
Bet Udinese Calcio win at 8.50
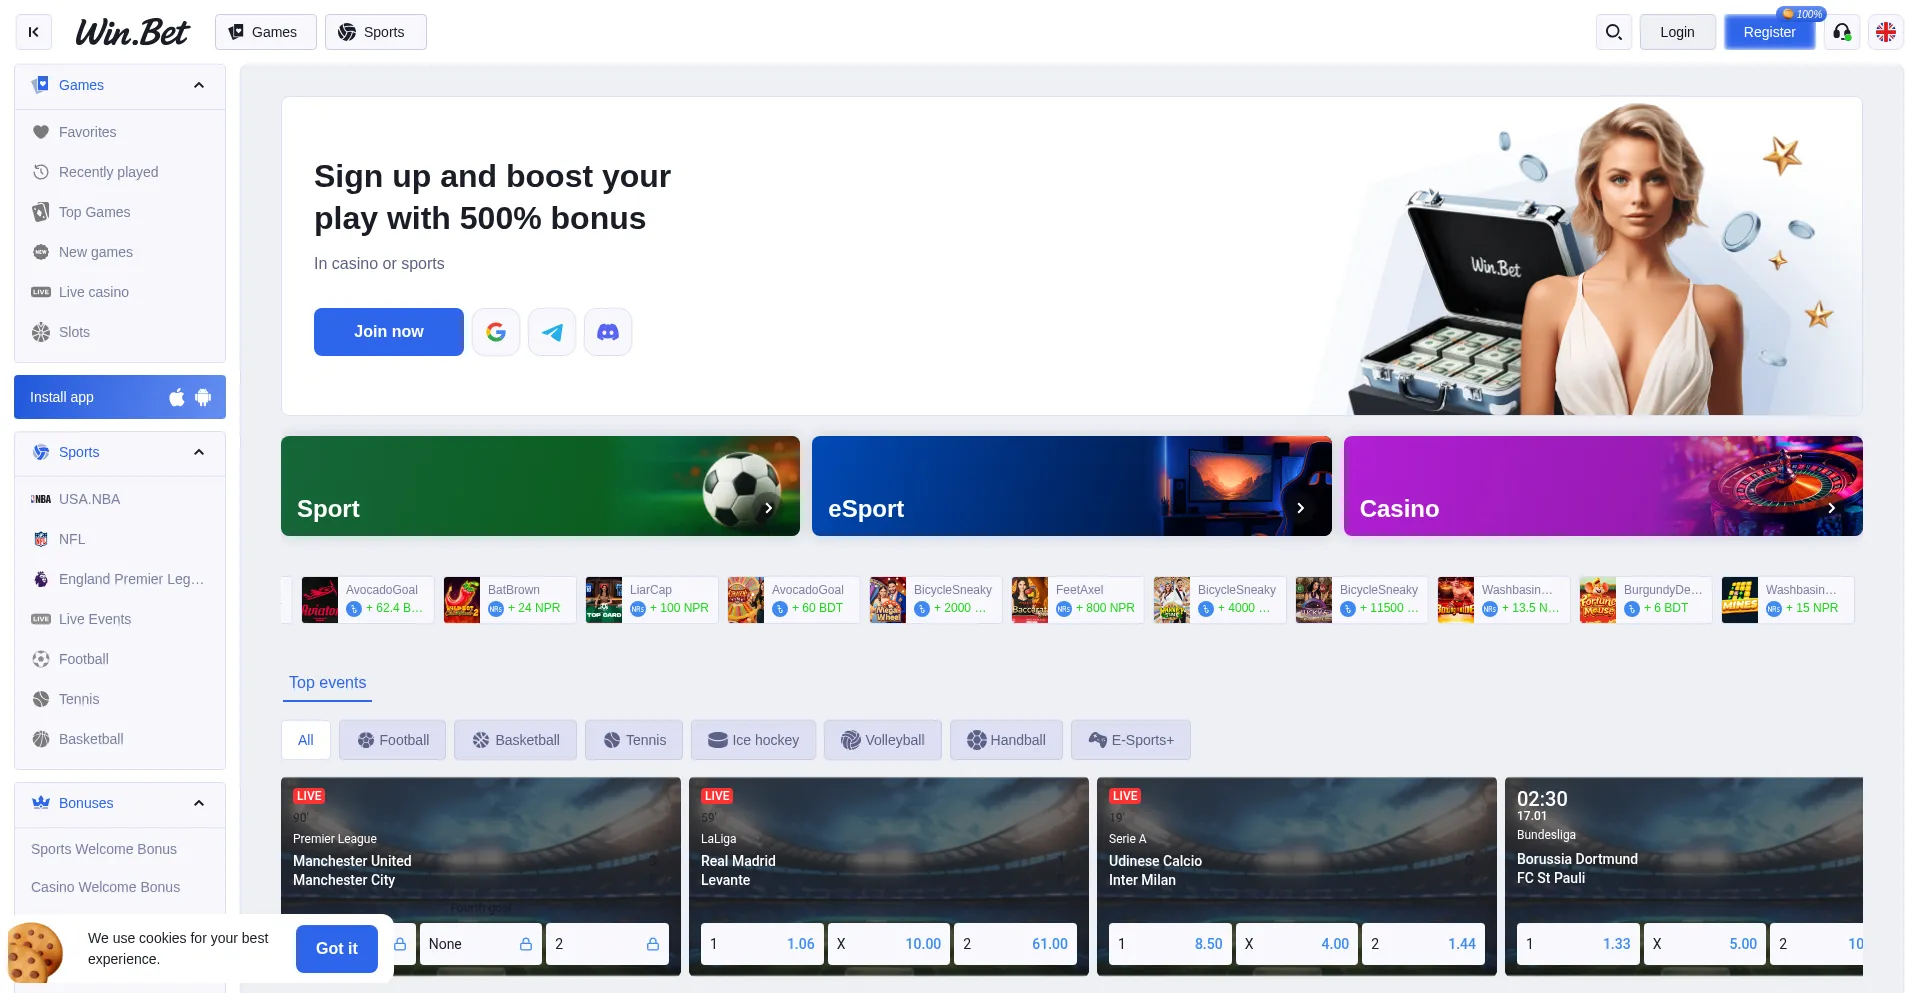click(1170, 944)
